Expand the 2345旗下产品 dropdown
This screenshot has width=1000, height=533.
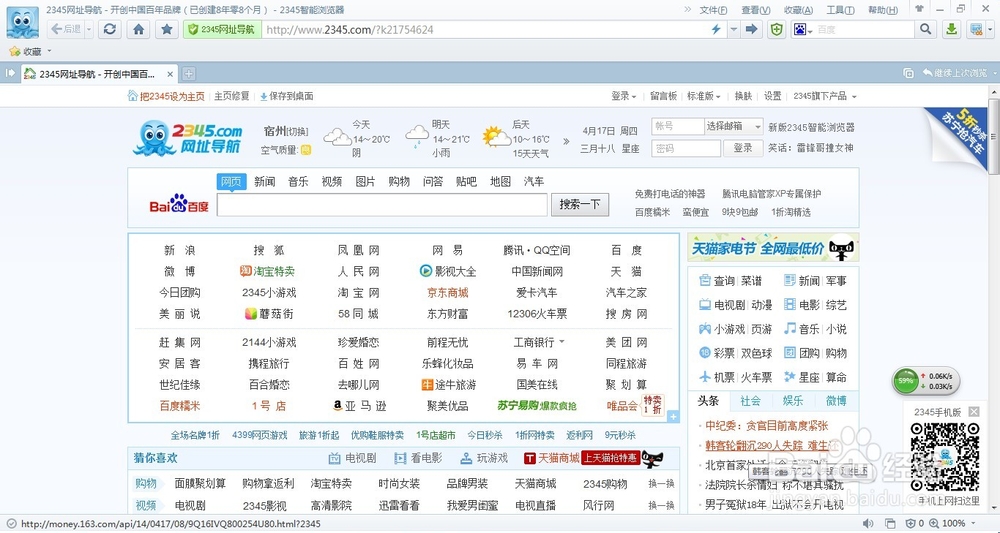[825, 96]
